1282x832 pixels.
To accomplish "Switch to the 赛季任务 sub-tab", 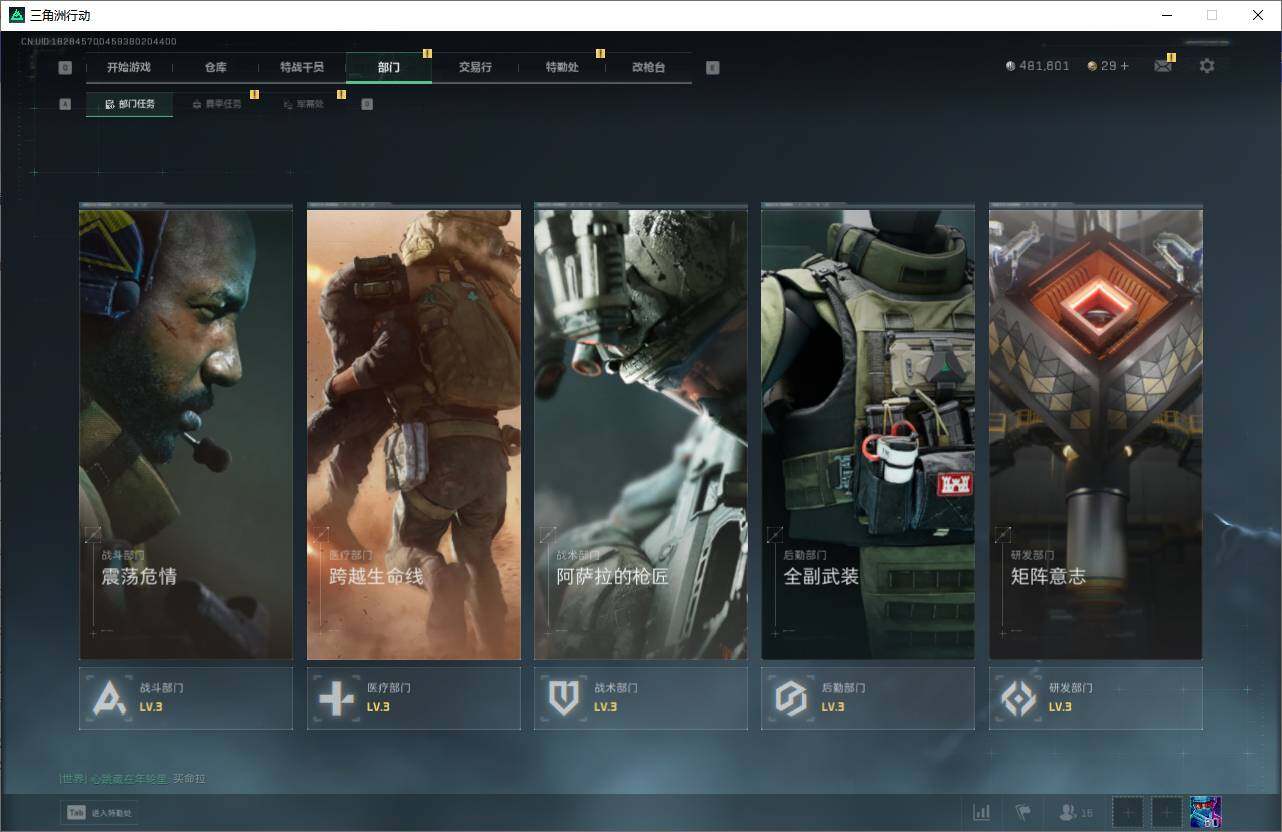I will tap(216, 104).
